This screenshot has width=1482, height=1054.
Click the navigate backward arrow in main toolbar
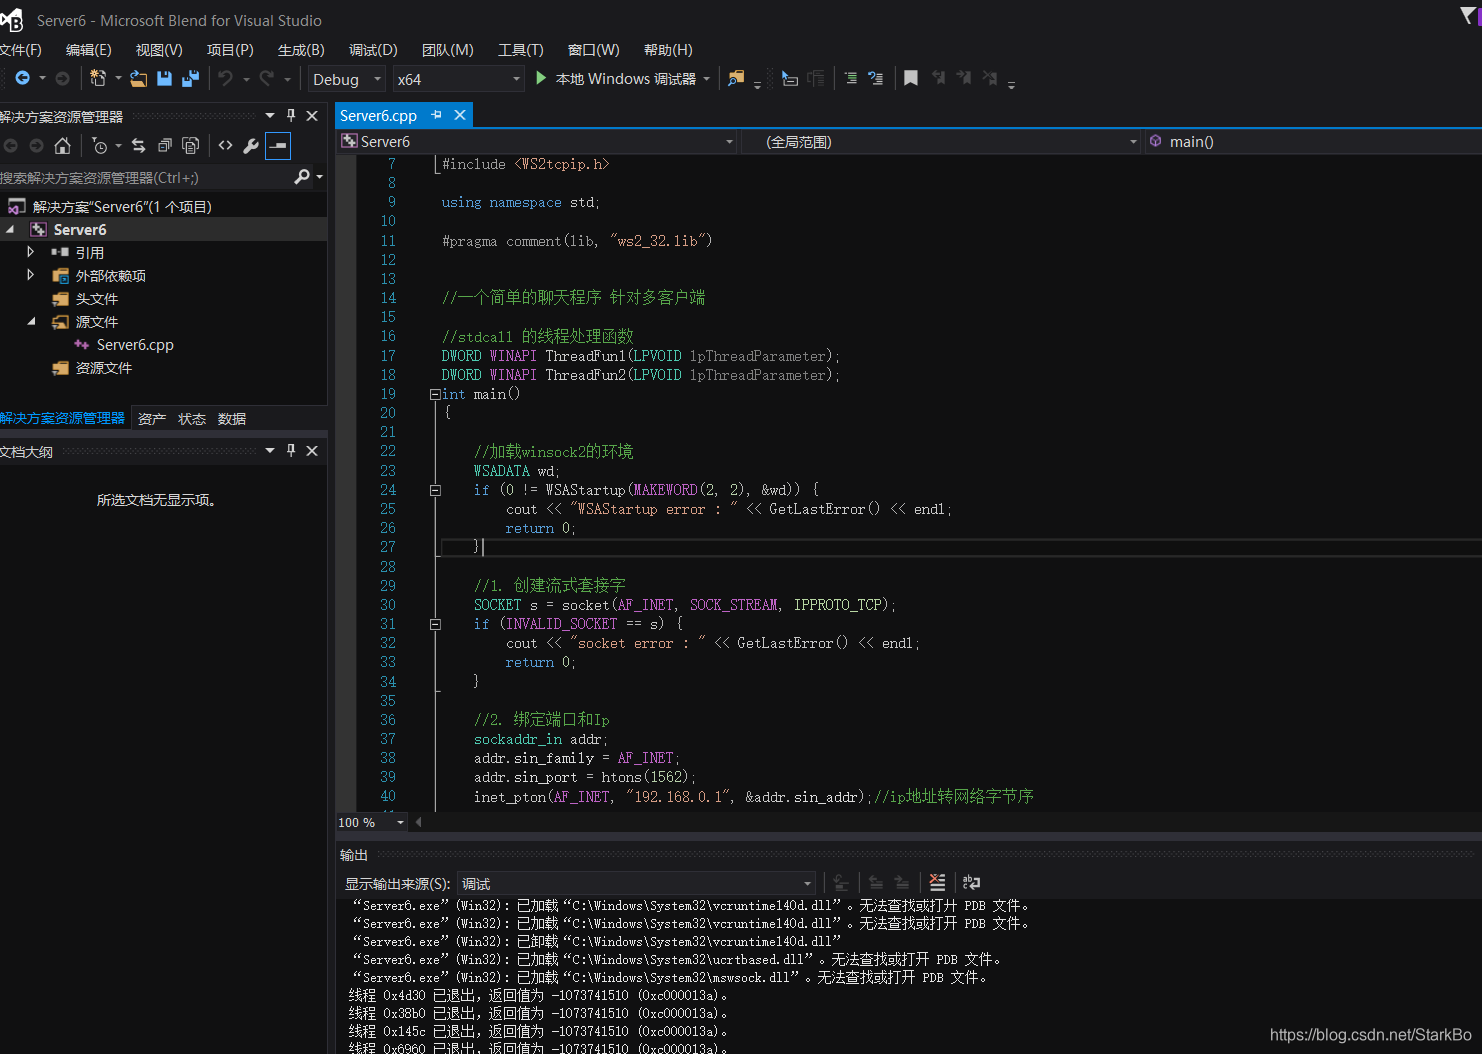click(x=22, y=78)
